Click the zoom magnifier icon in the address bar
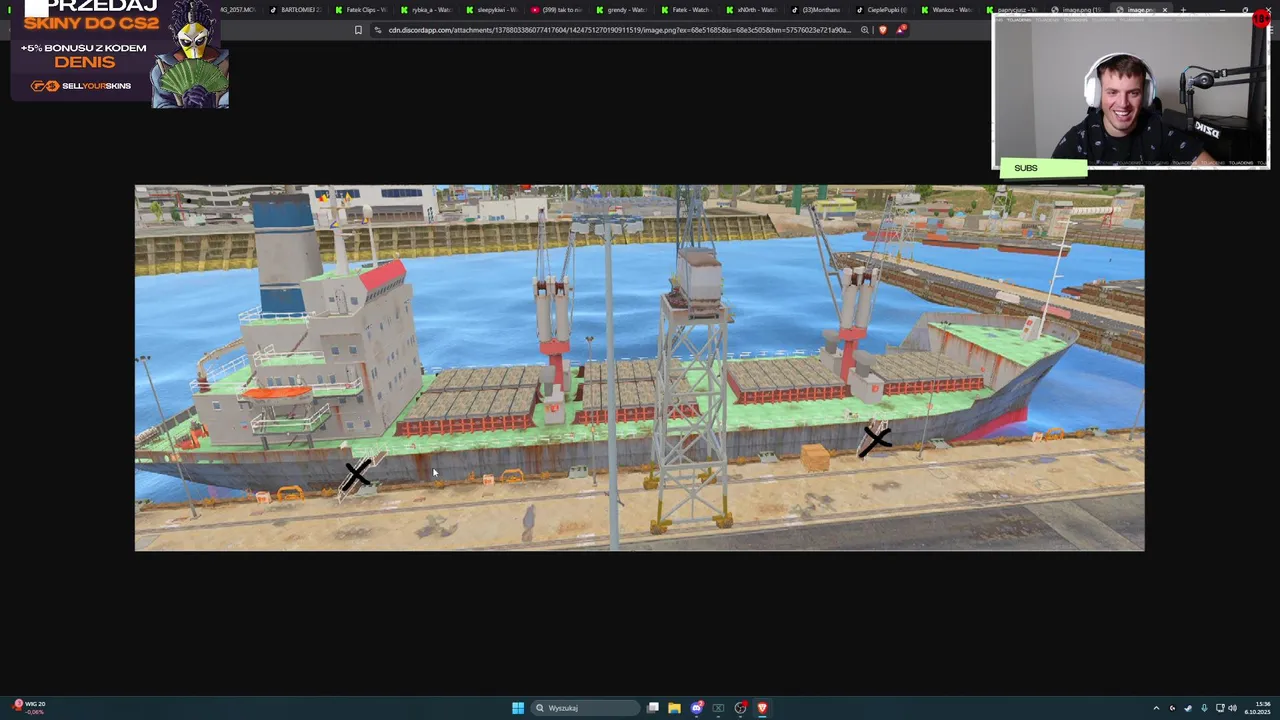 pos(864,30)
